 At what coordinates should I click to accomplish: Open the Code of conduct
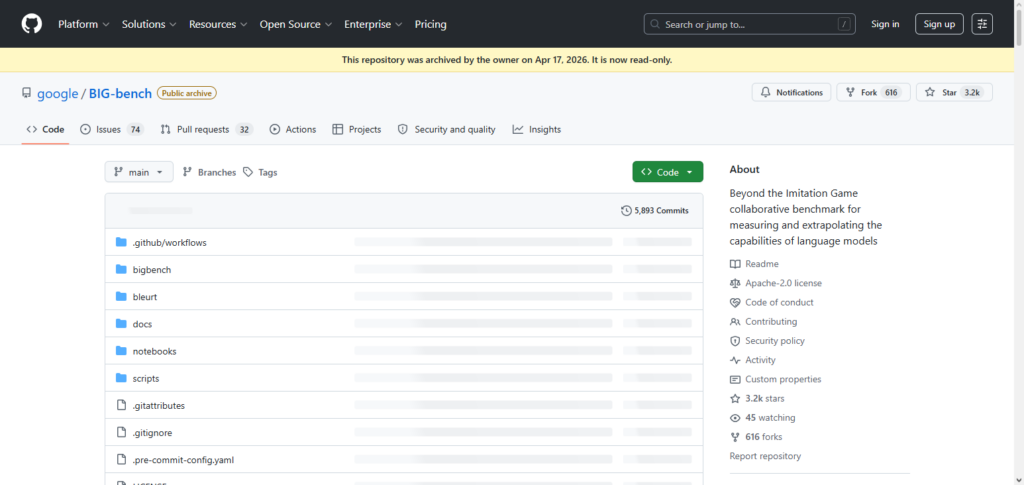(772, 302)
